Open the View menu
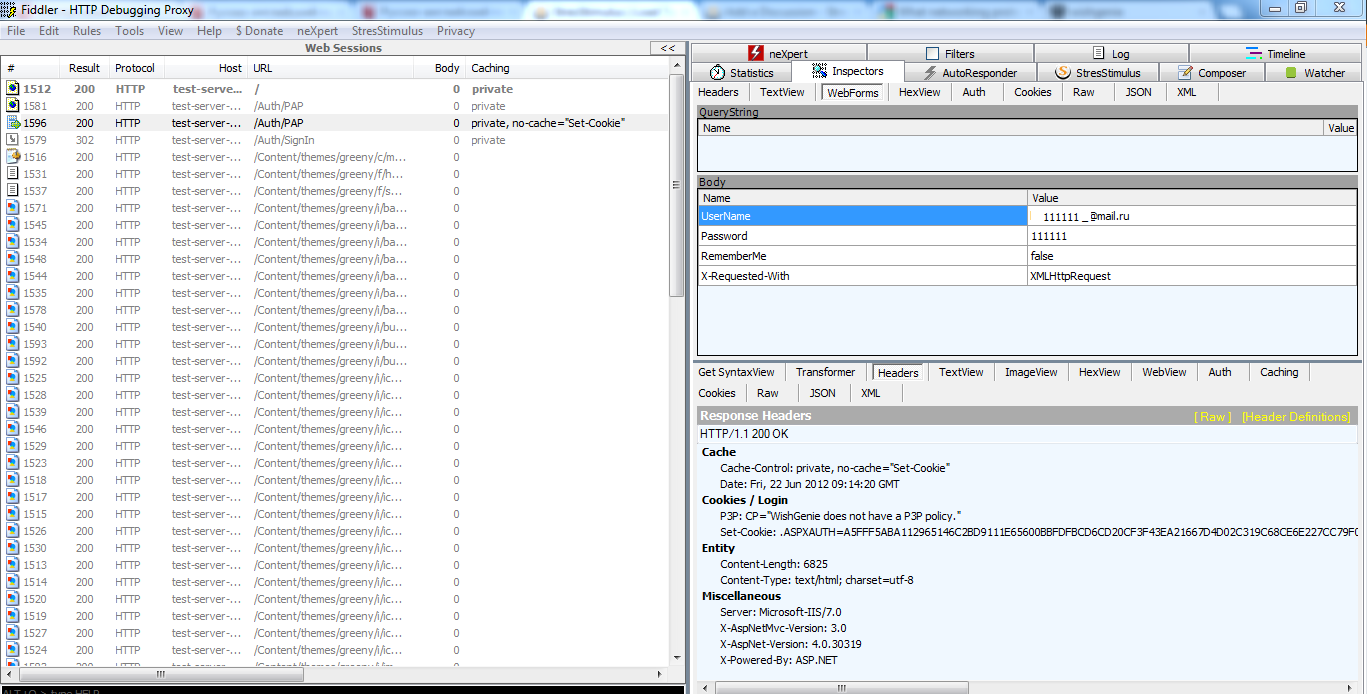This screenshot has width=1367, height=694. (171, 31)
